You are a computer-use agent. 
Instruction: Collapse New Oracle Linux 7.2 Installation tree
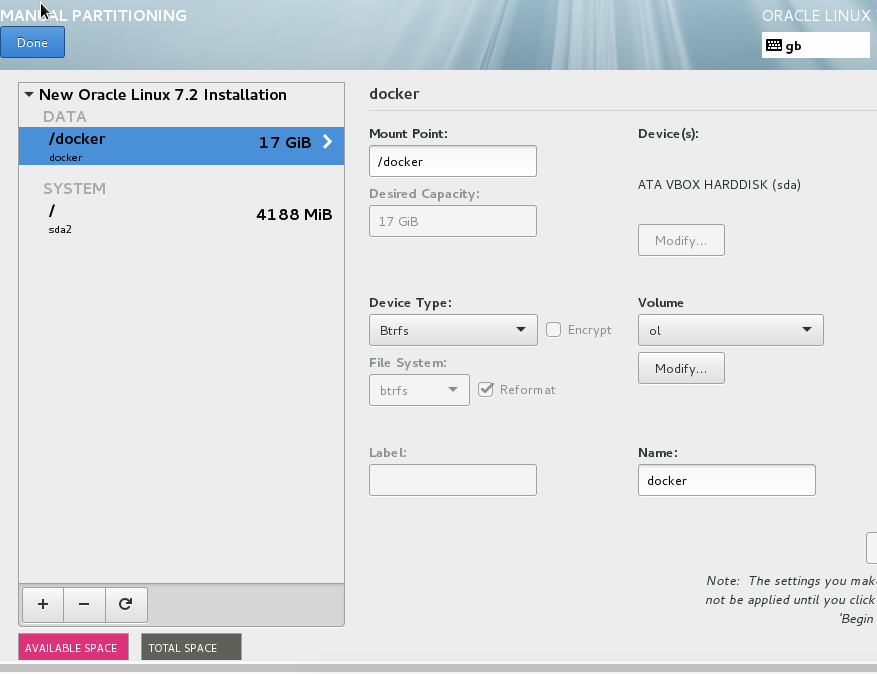29,95
